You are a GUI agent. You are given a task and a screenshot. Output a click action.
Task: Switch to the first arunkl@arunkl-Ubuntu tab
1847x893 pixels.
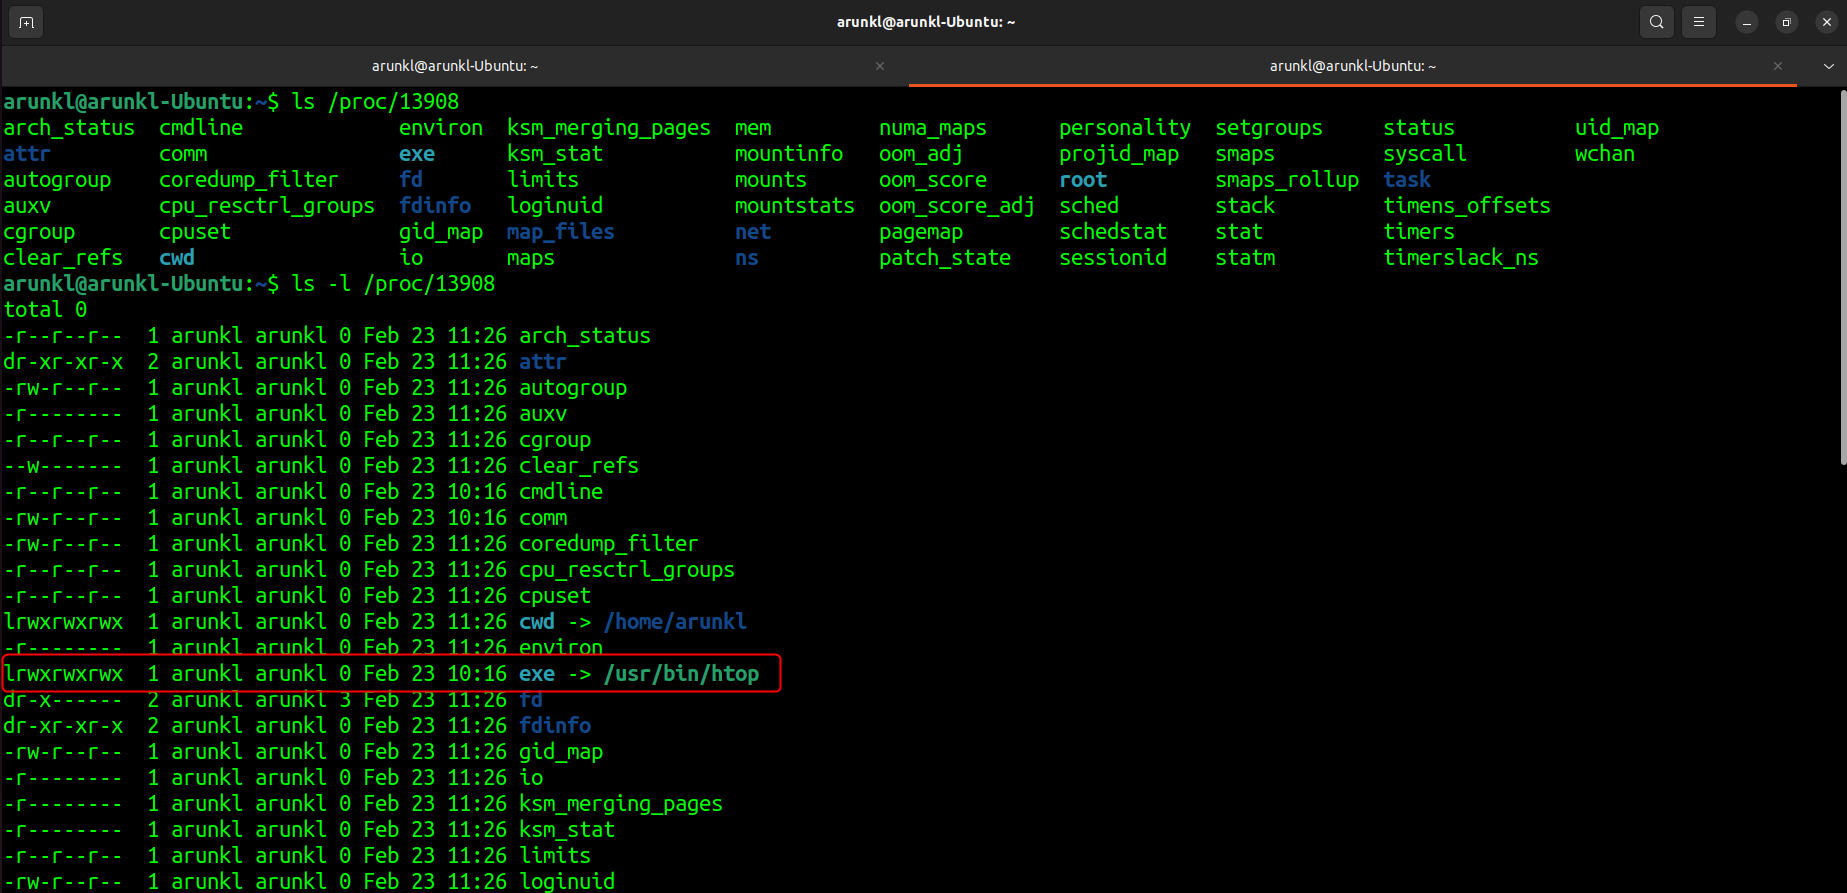(x=455, y=66)
